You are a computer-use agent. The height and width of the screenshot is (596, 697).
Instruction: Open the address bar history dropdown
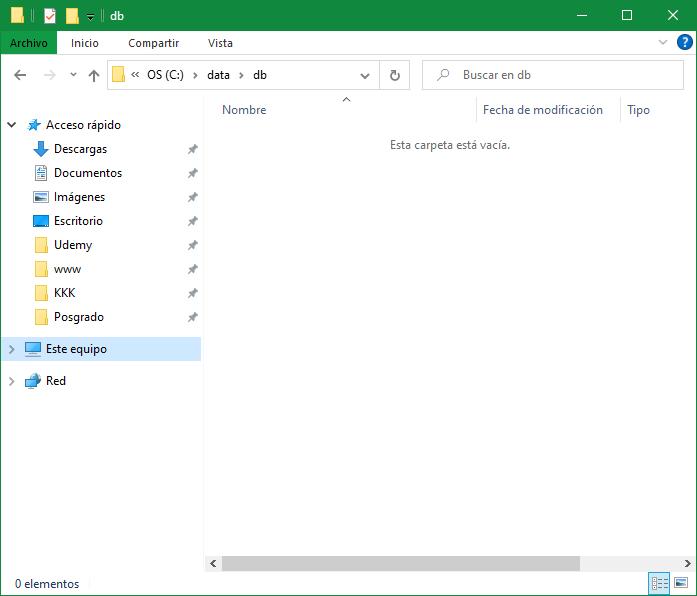(x=365, y=75)
